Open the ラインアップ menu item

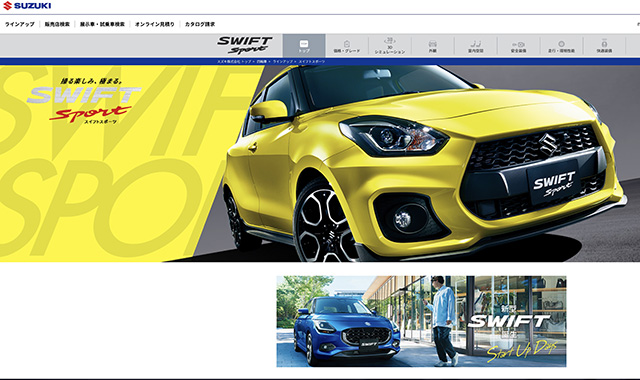pos(20,24)
